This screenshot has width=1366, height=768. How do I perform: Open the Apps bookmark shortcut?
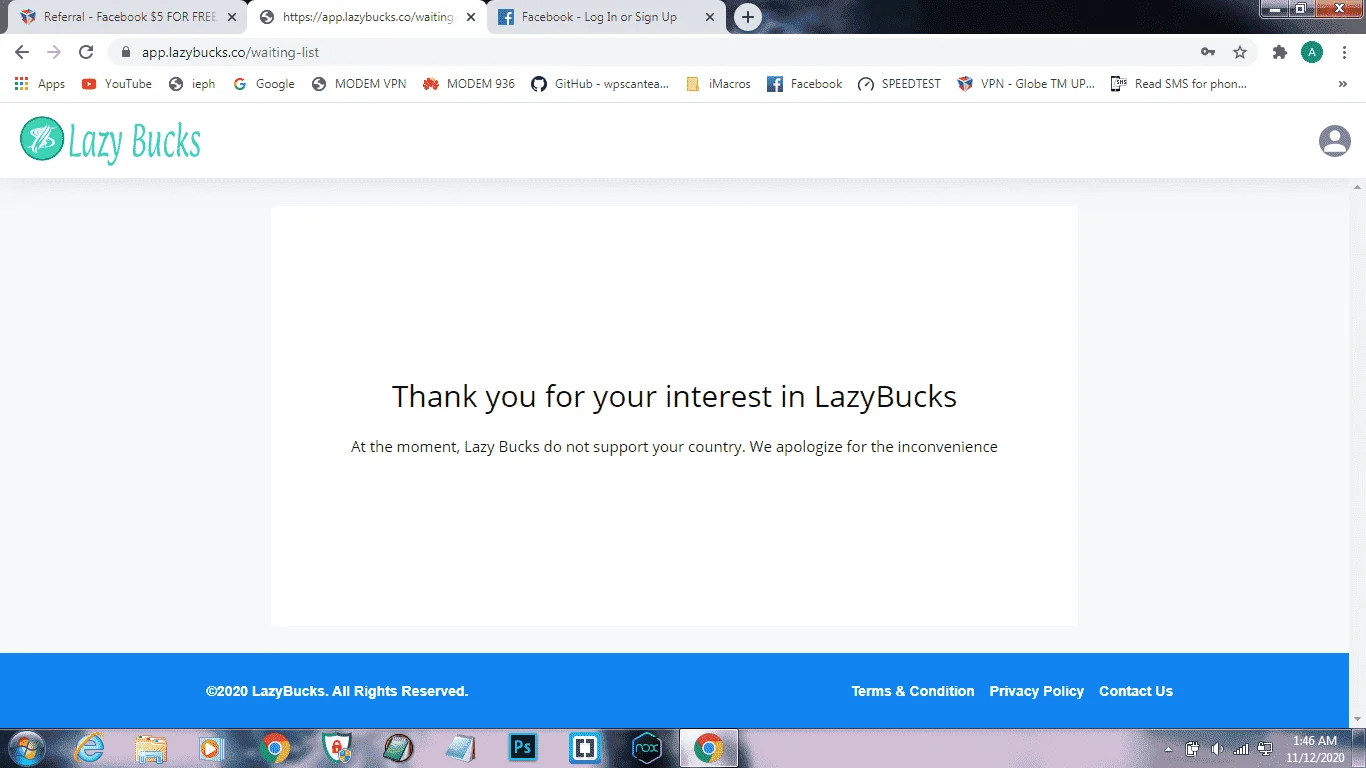point(40,84)
